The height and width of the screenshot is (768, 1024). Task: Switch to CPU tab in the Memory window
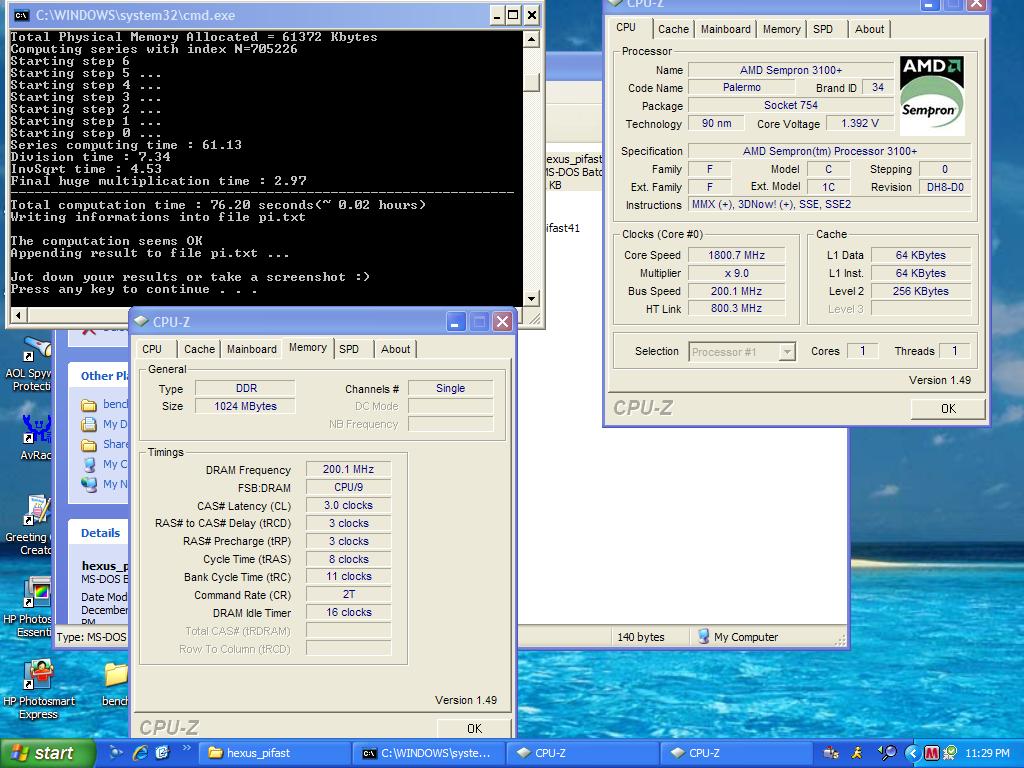click(x=152, y=349)
